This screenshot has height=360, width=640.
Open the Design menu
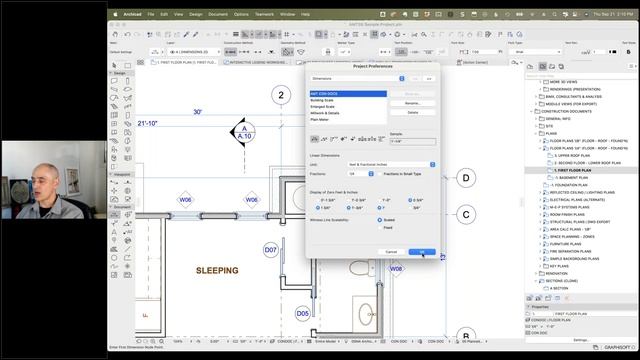pyautogui.click(x=196, y=14)
